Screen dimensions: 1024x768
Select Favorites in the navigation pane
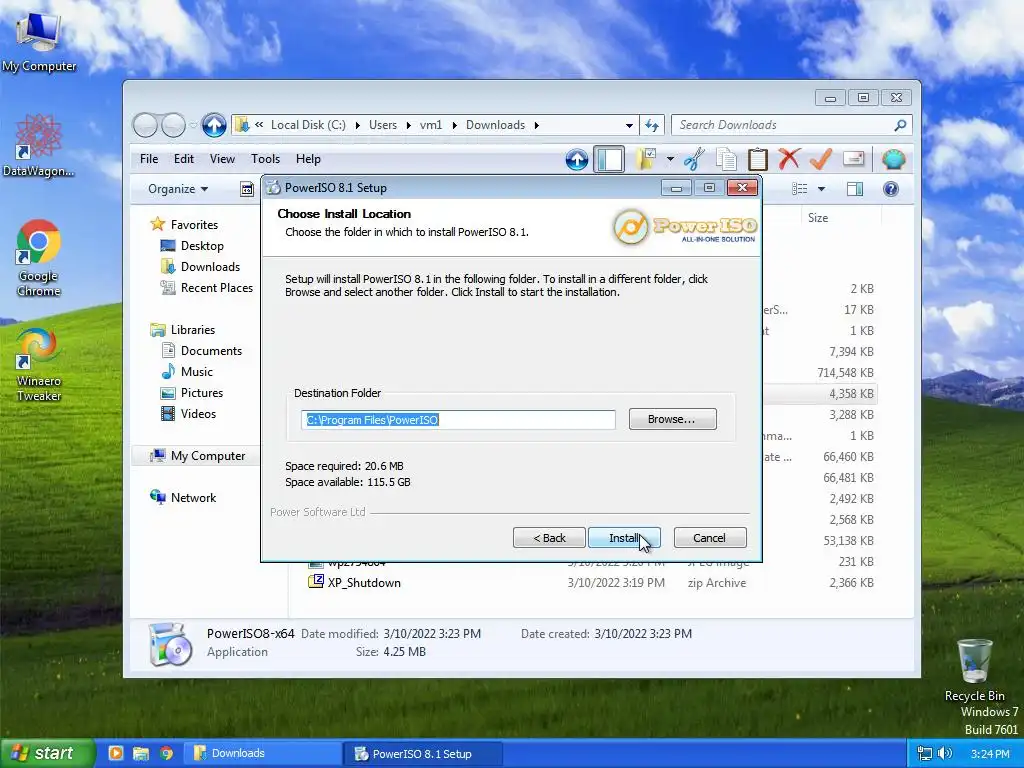click(194, 225)
